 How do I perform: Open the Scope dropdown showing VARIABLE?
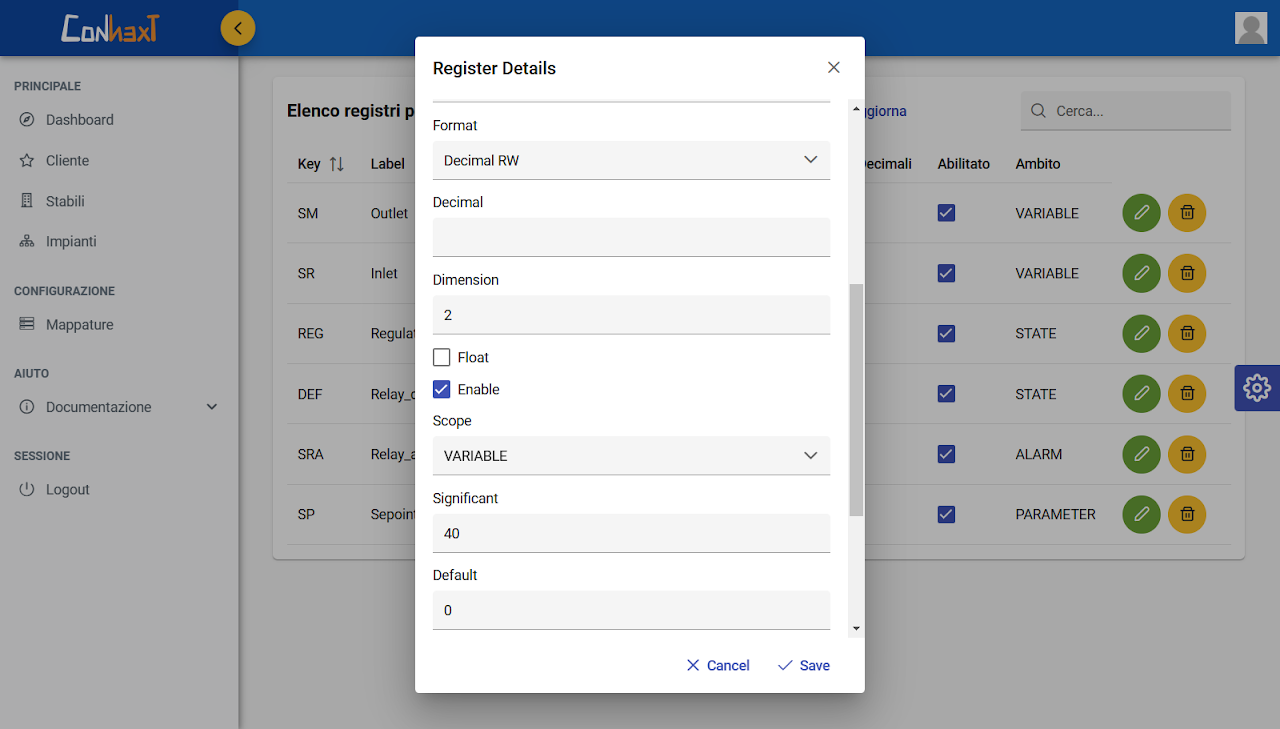631,455
